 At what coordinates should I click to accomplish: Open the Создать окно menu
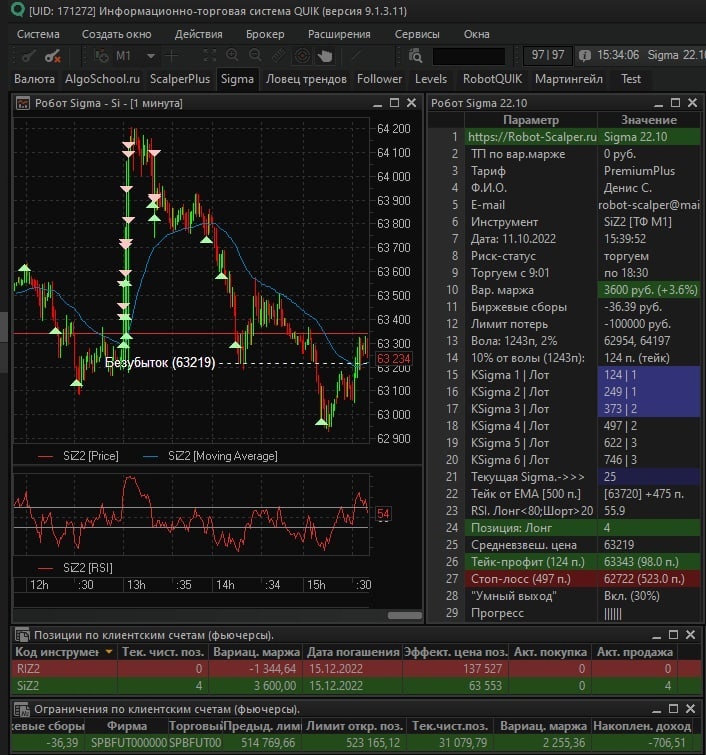click(x=117, y=34)
